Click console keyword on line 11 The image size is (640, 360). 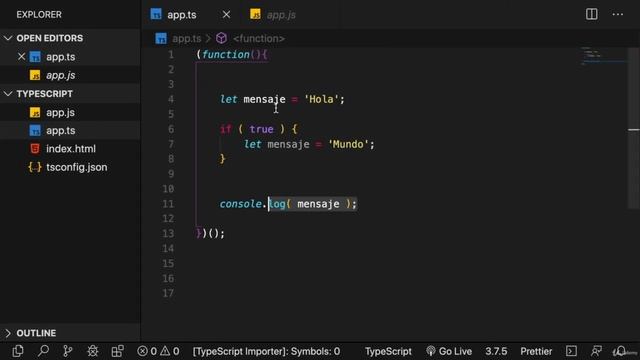(x=241, y=204)
